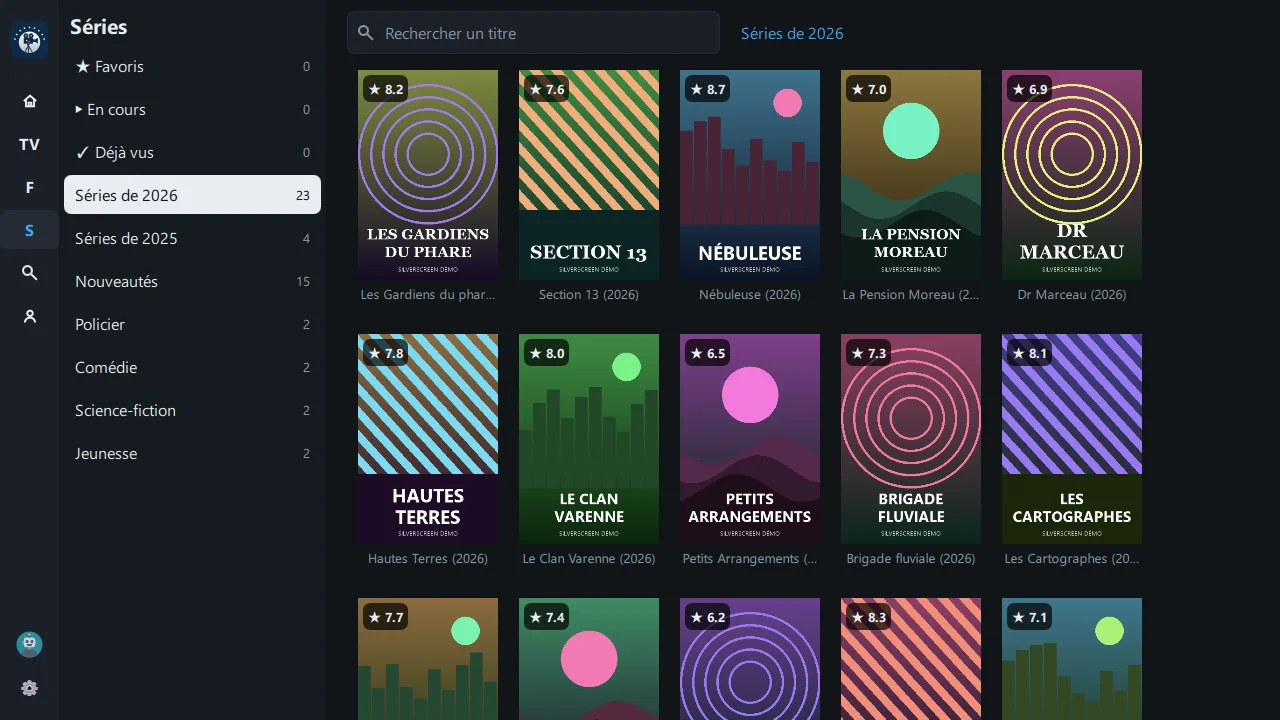Open the Comédie genre
Viewport: 1280px width, 720px height.
(x=192, y=367)
